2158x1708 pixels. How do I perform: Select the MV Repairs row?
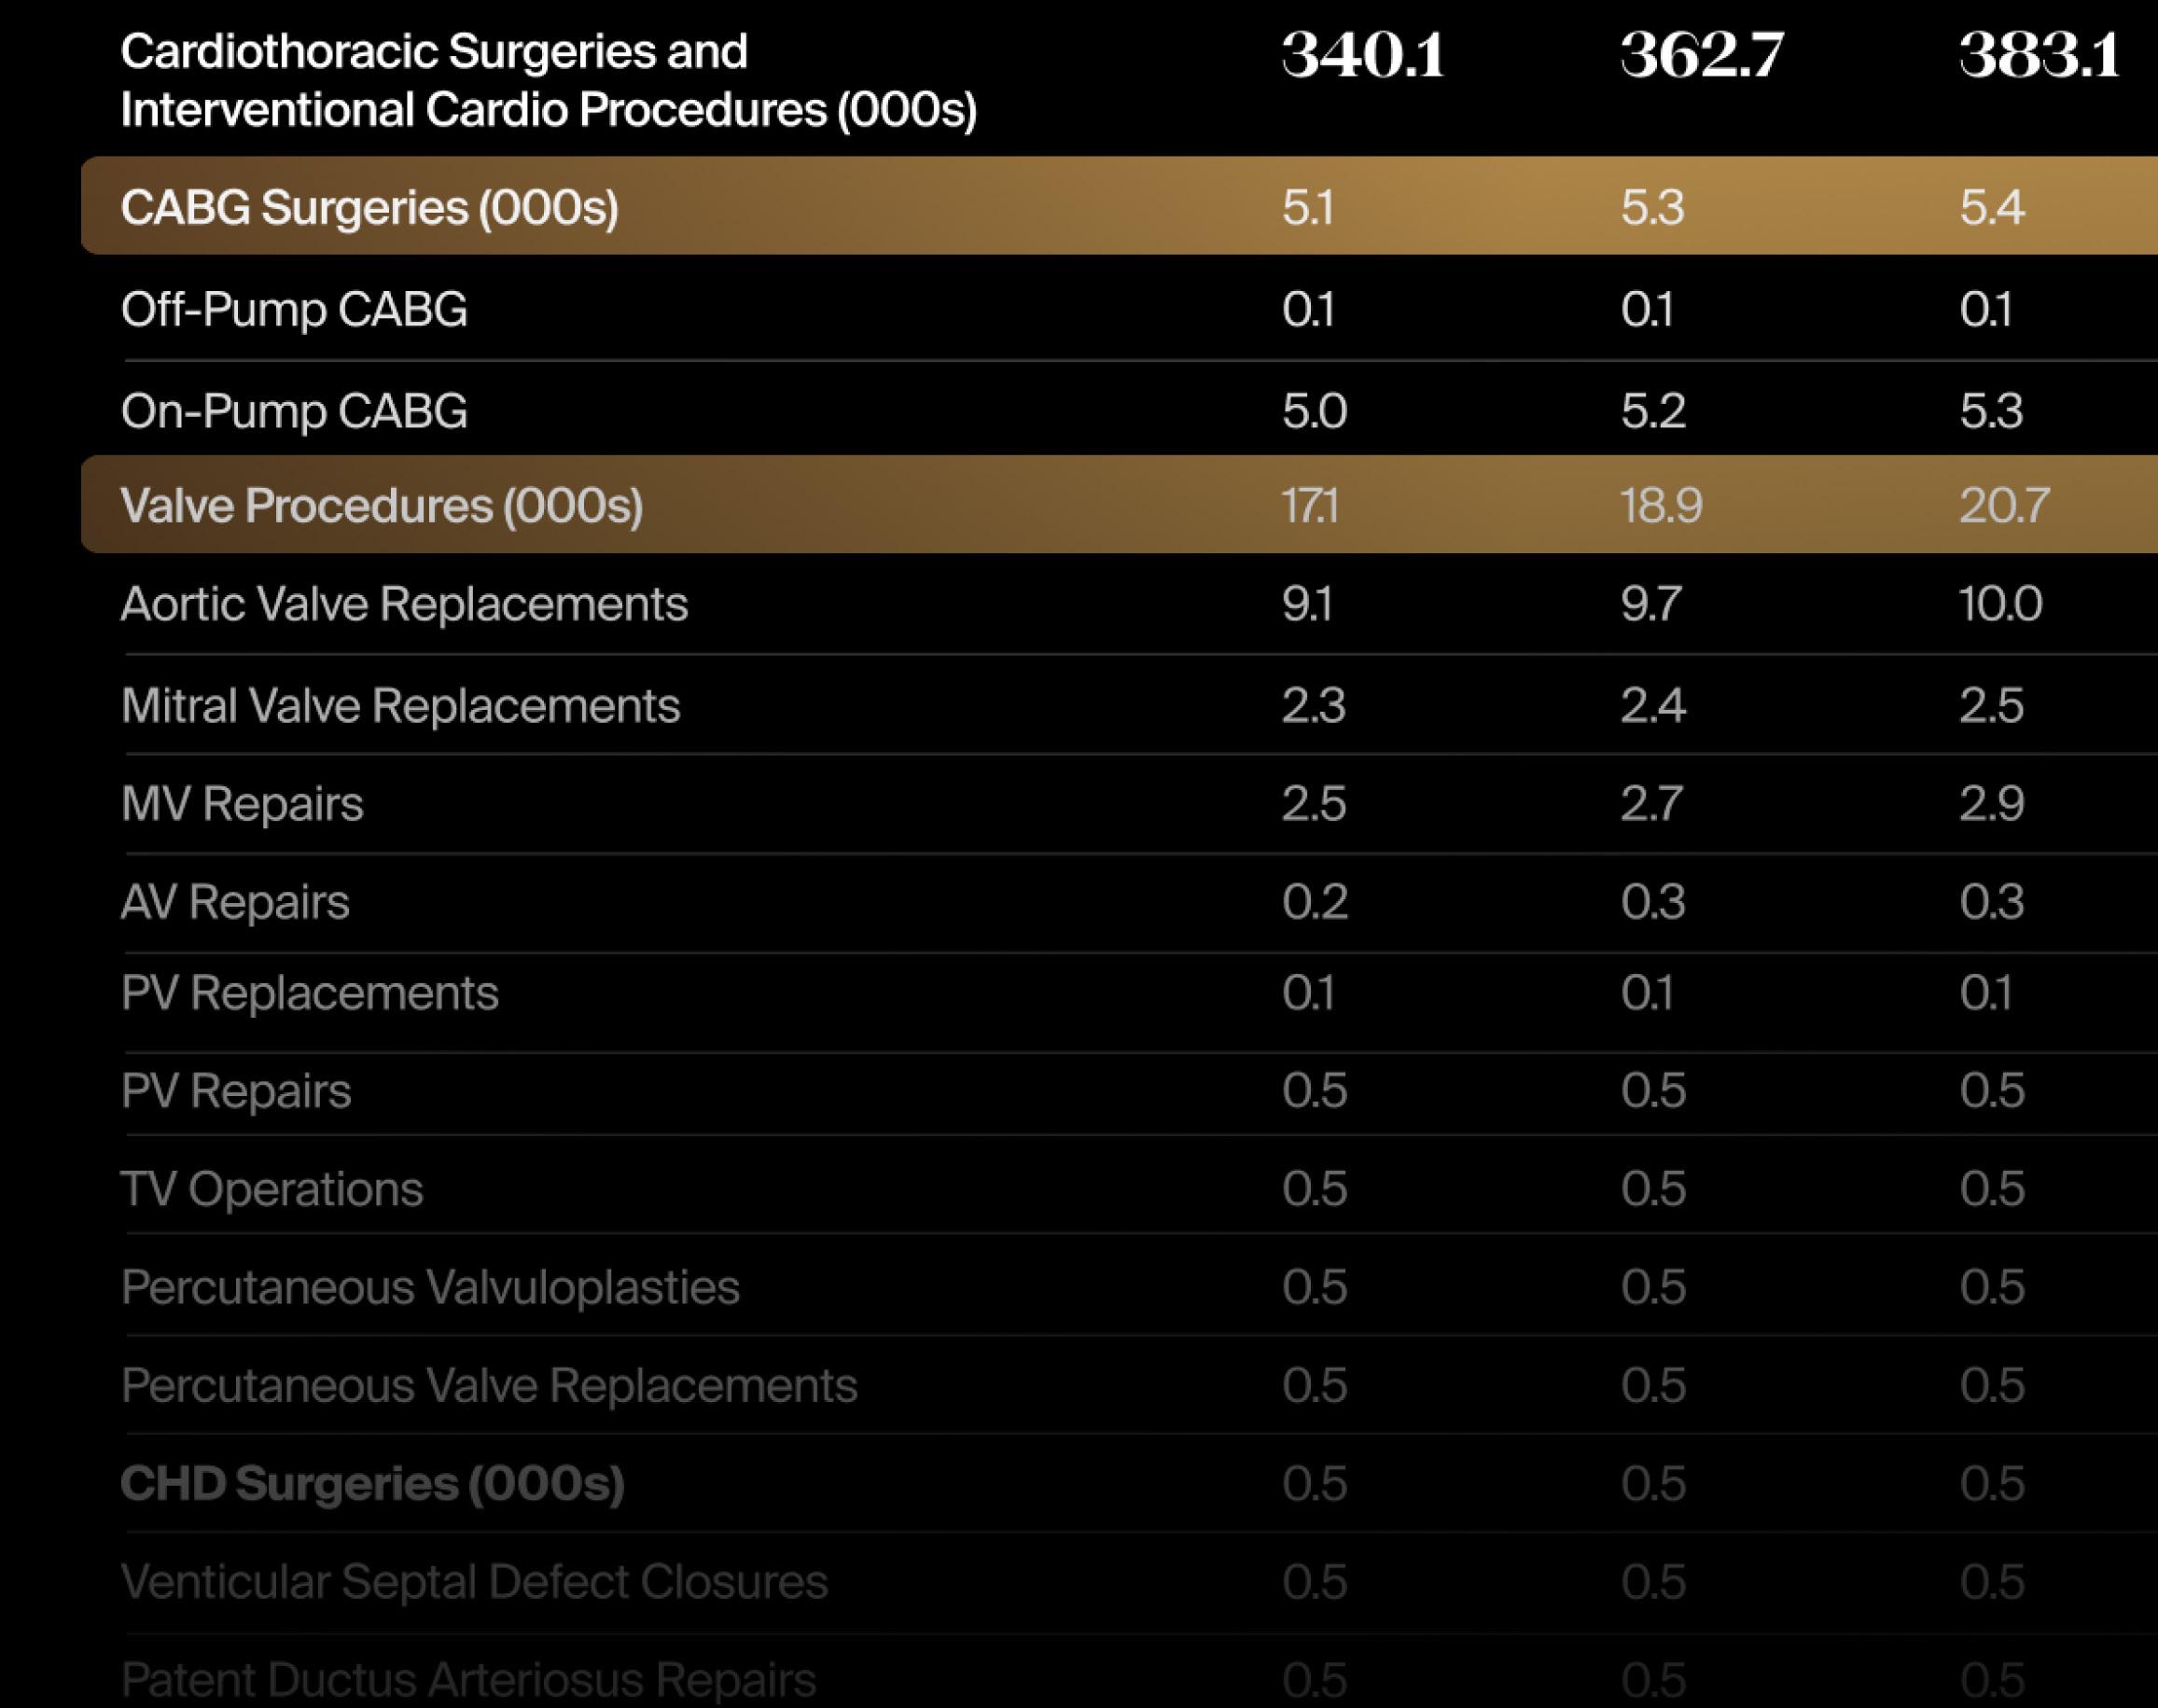tap(242, 804)
